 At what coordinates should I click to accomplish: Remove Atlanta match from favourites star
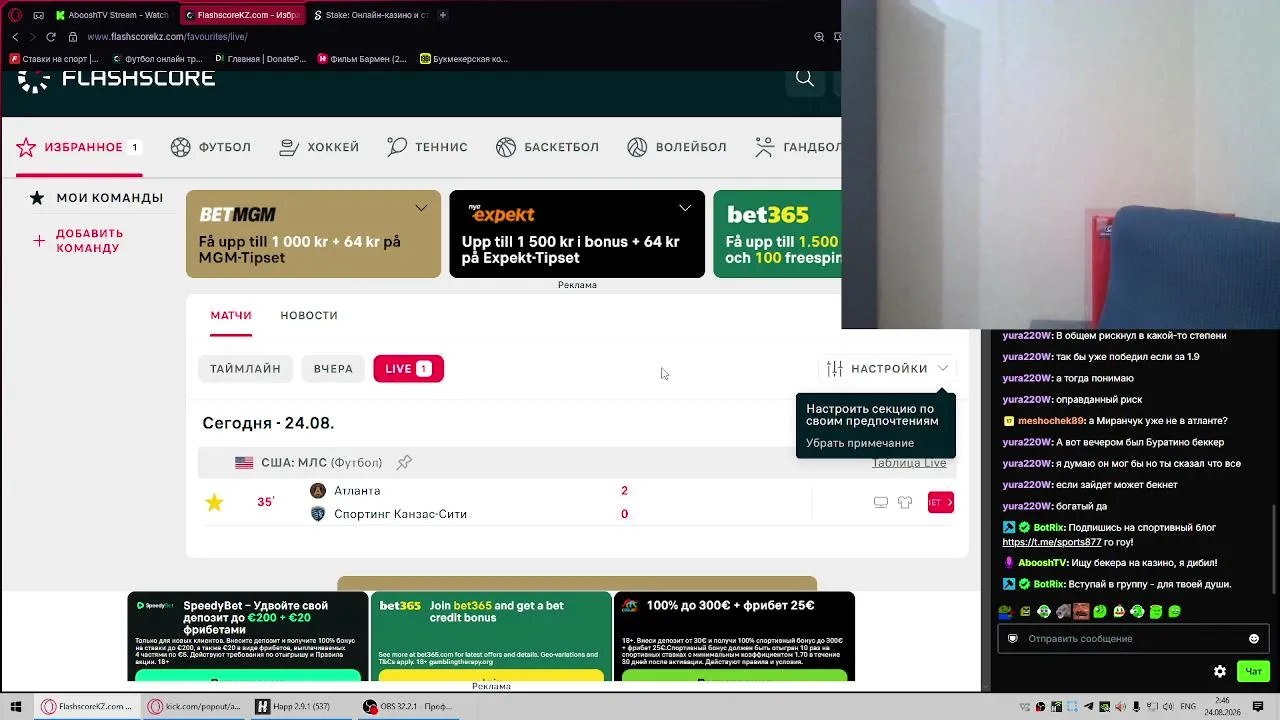tap(214, 502)
